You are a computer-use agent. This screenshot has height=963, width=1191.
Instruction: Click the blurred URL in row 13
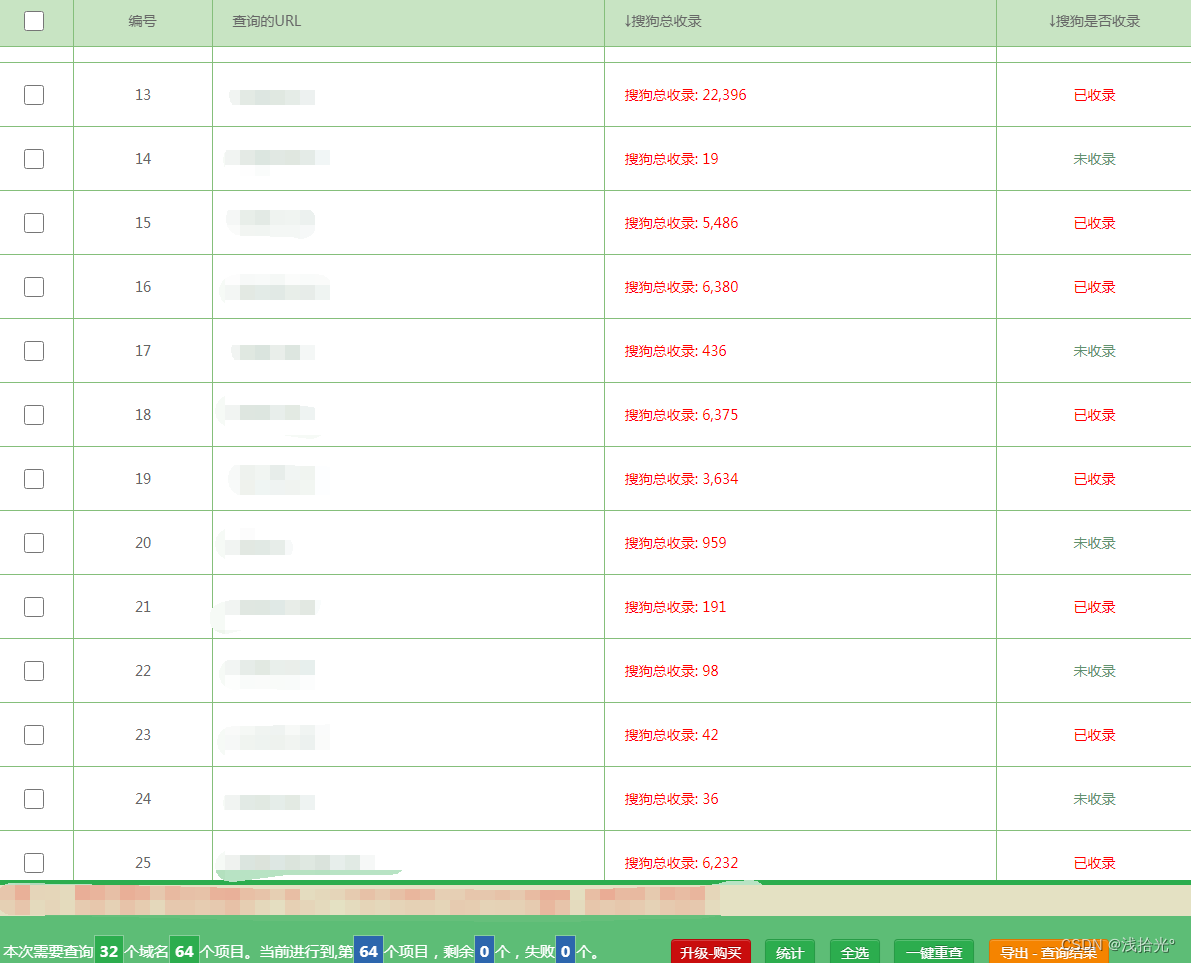(272, 96)
